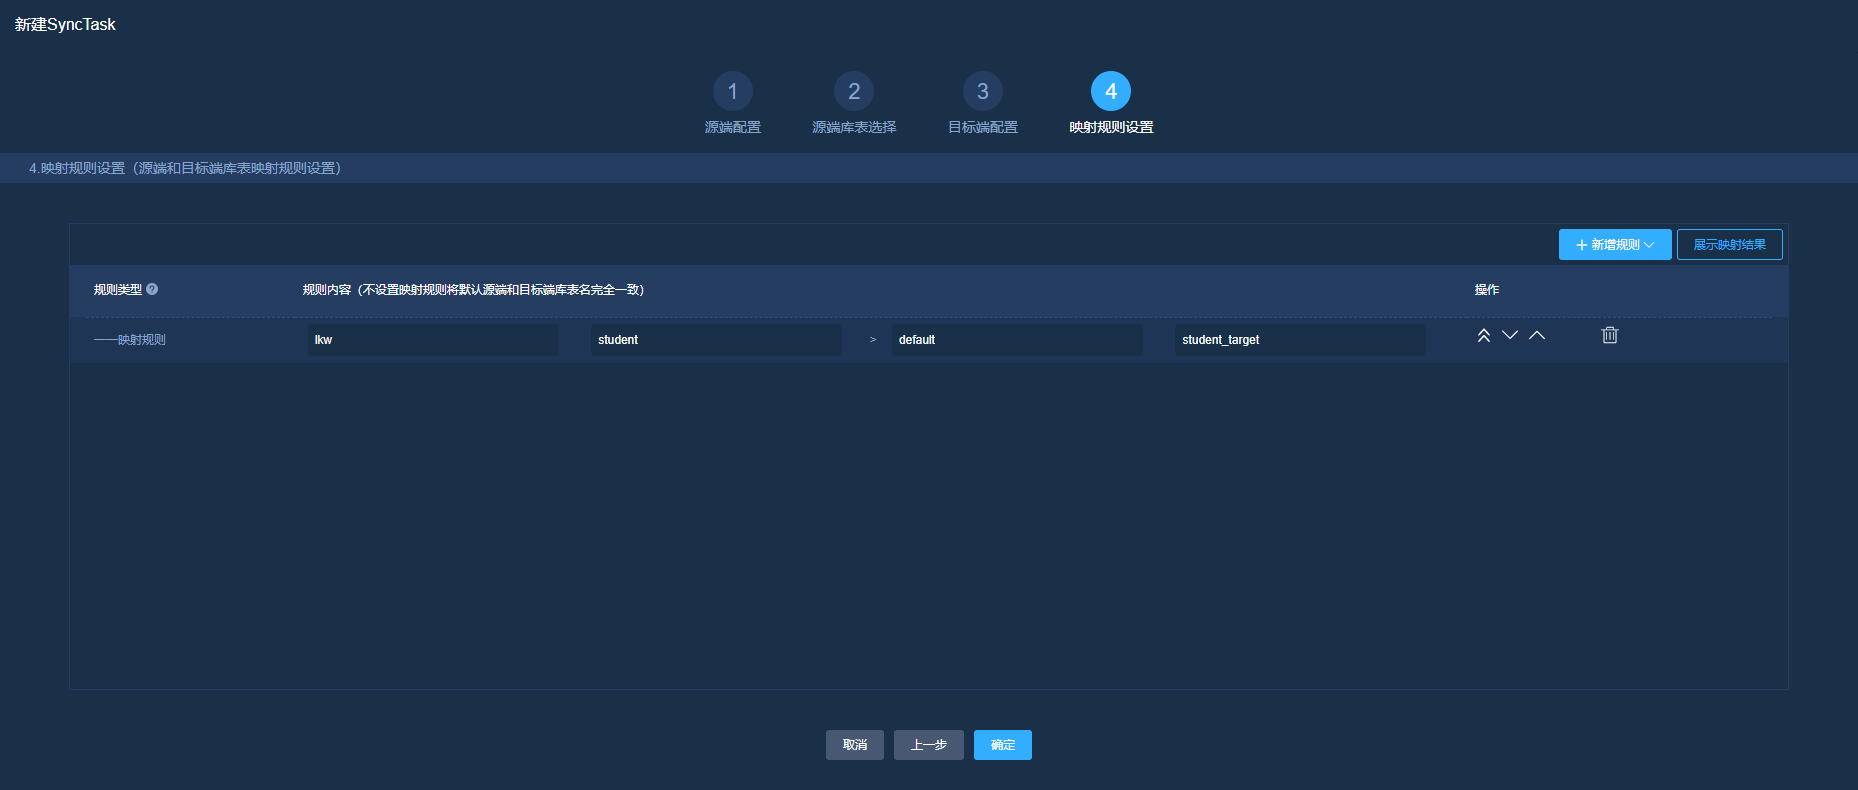1858x790 pixels.
Task: Click 展示映射结果 button
Action: [x=1729, y=245]
